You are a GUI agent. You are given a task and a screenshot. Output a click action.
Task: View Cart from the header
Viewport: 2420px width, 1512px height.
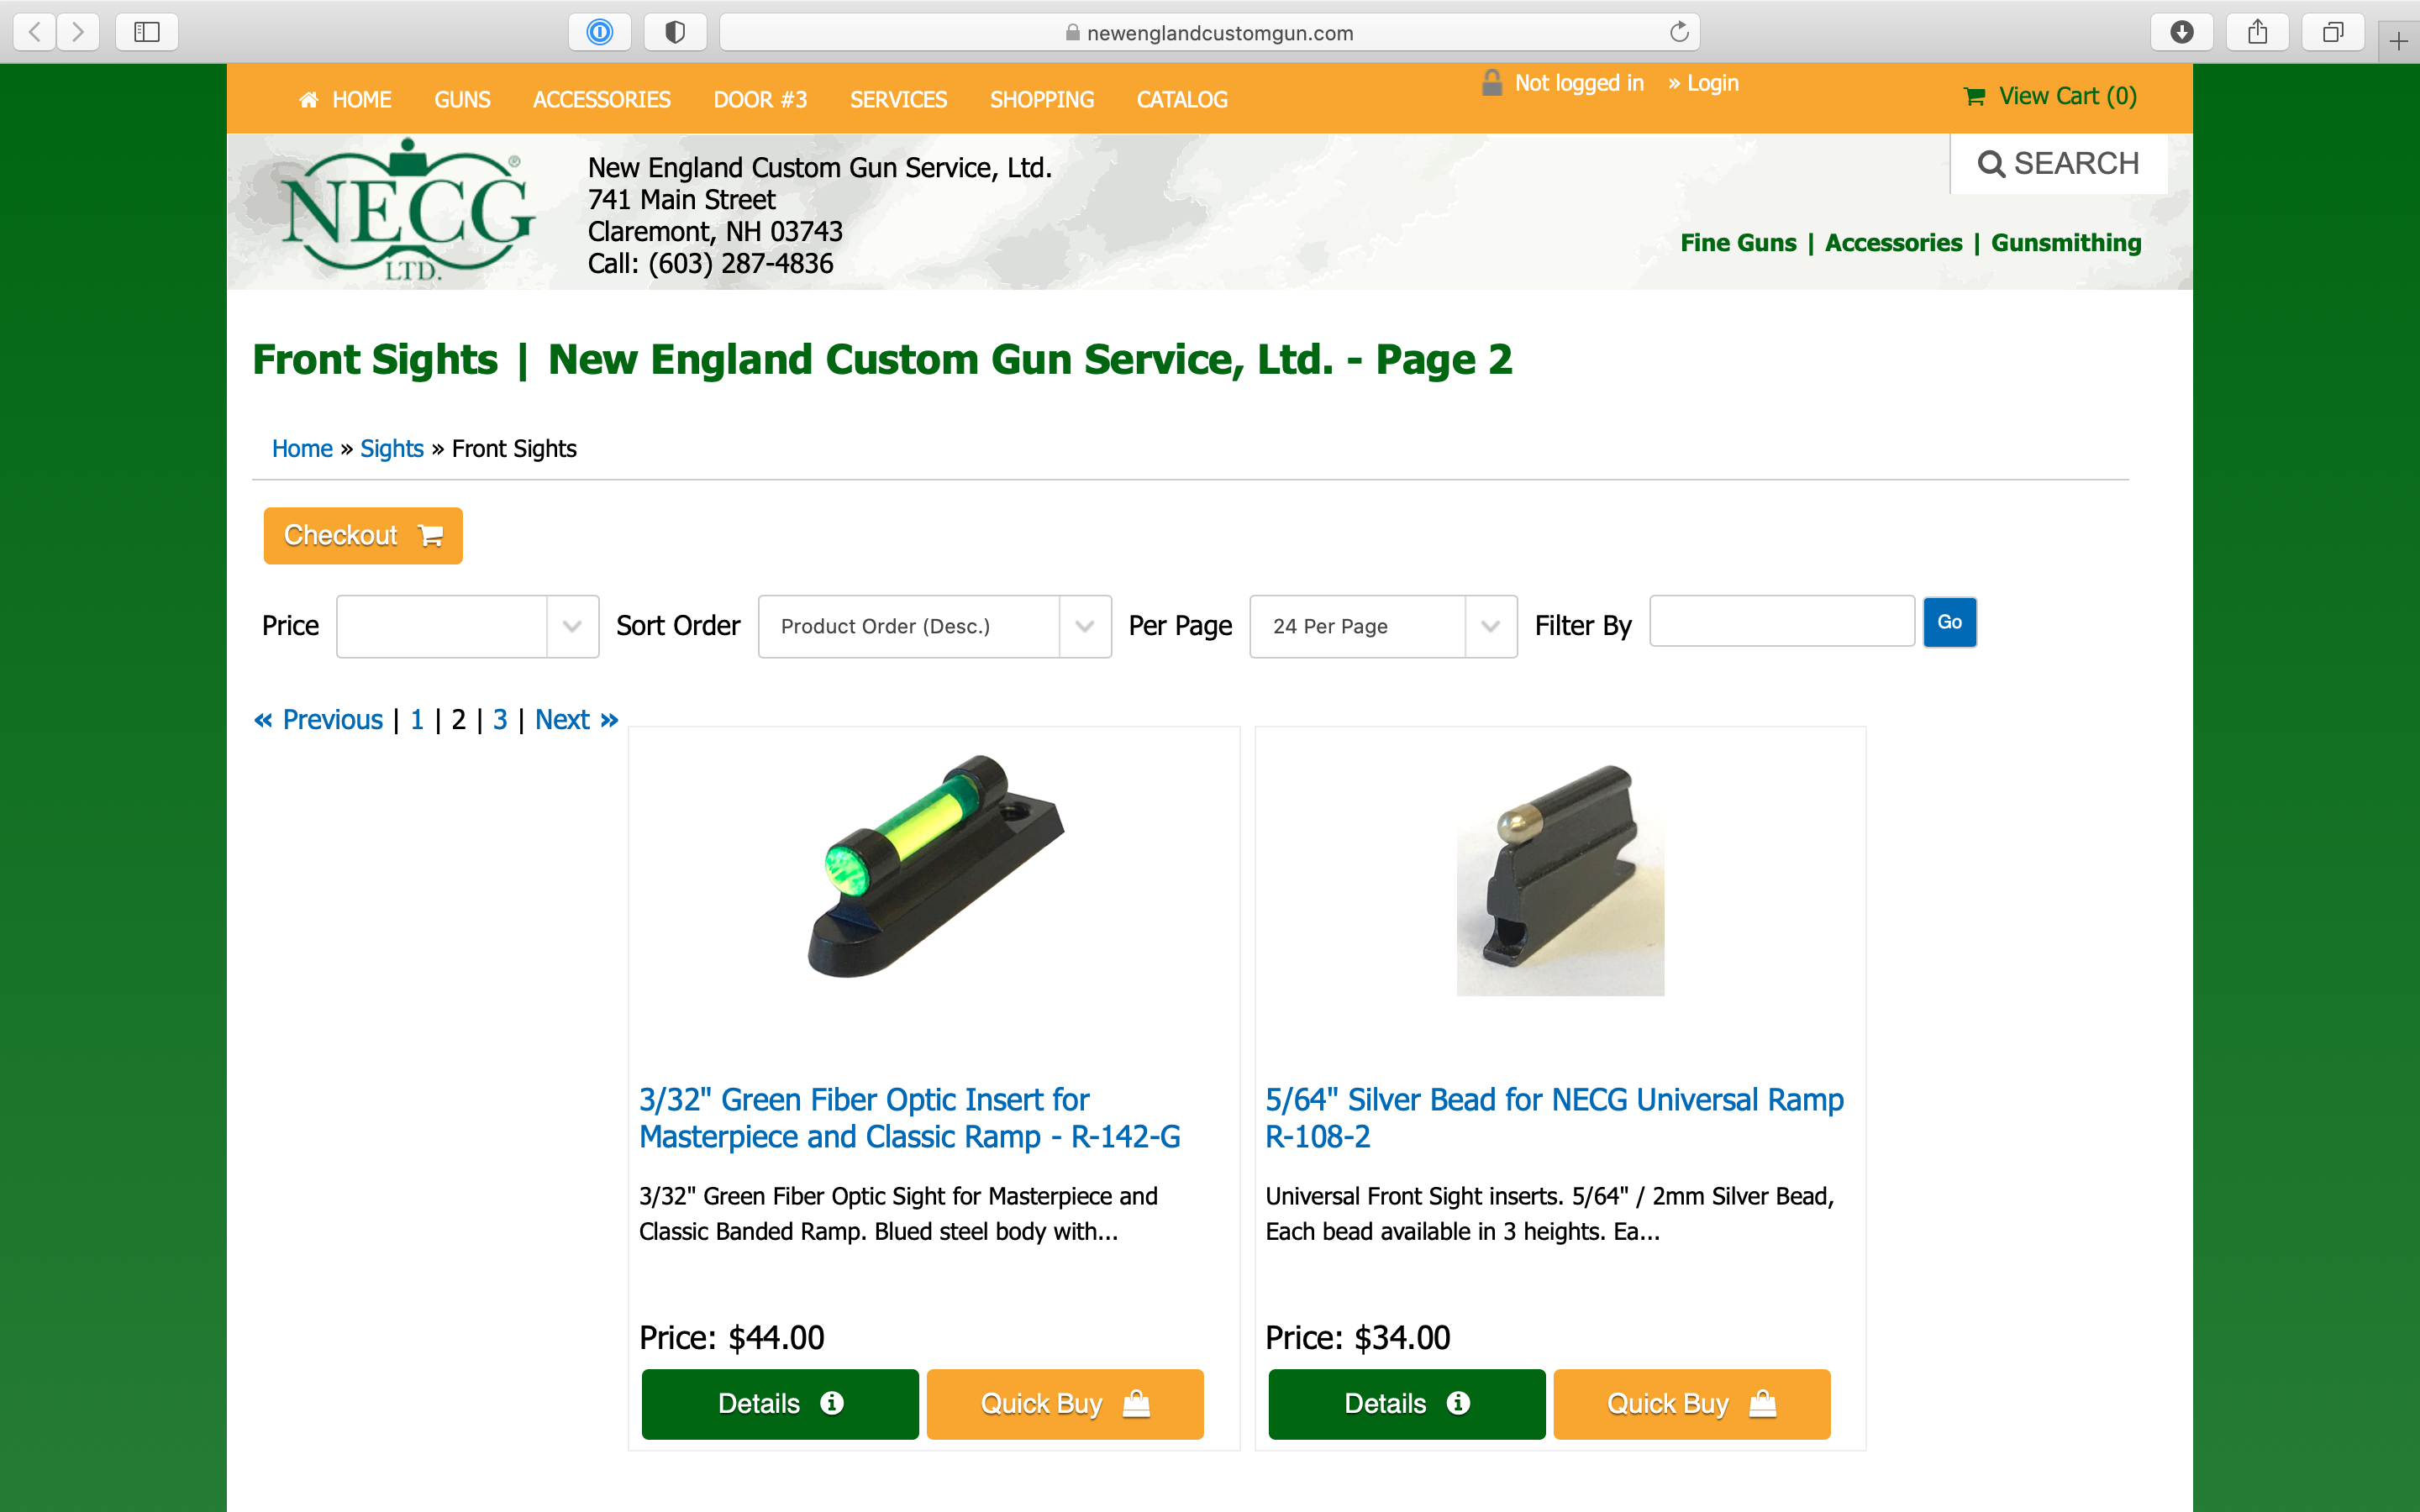click(x=2050, y=96)
